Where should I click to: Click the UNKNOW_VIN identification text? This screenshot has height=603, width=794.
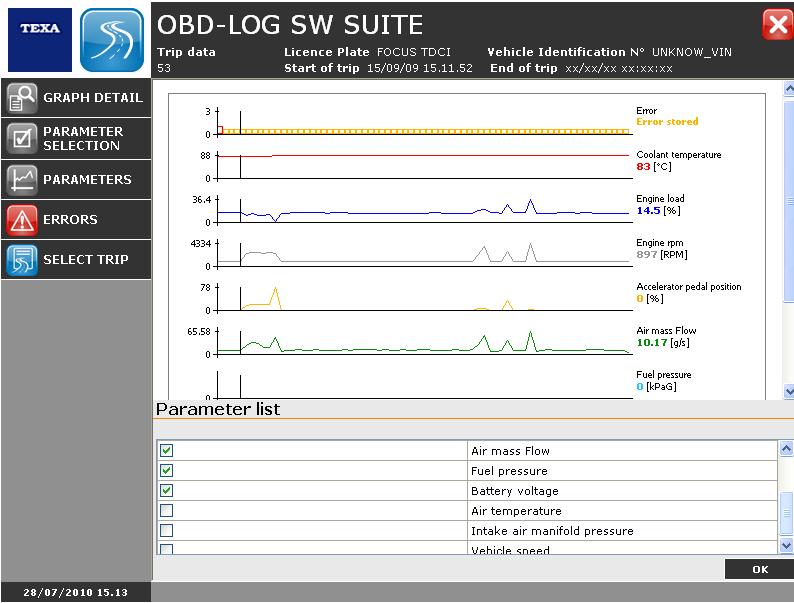click(692, 52)
